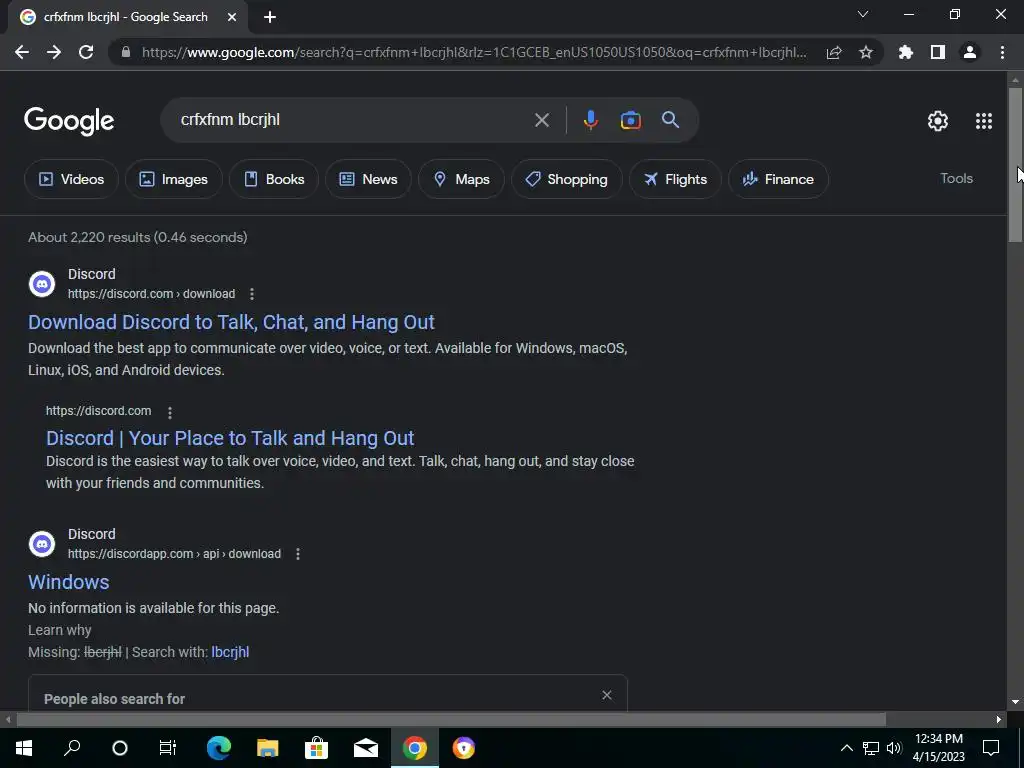This screenshot has height=768, width=1024.
Task: Open the tab search dropdown arrow
Action: pyautogui.click(x=863, y=14)
